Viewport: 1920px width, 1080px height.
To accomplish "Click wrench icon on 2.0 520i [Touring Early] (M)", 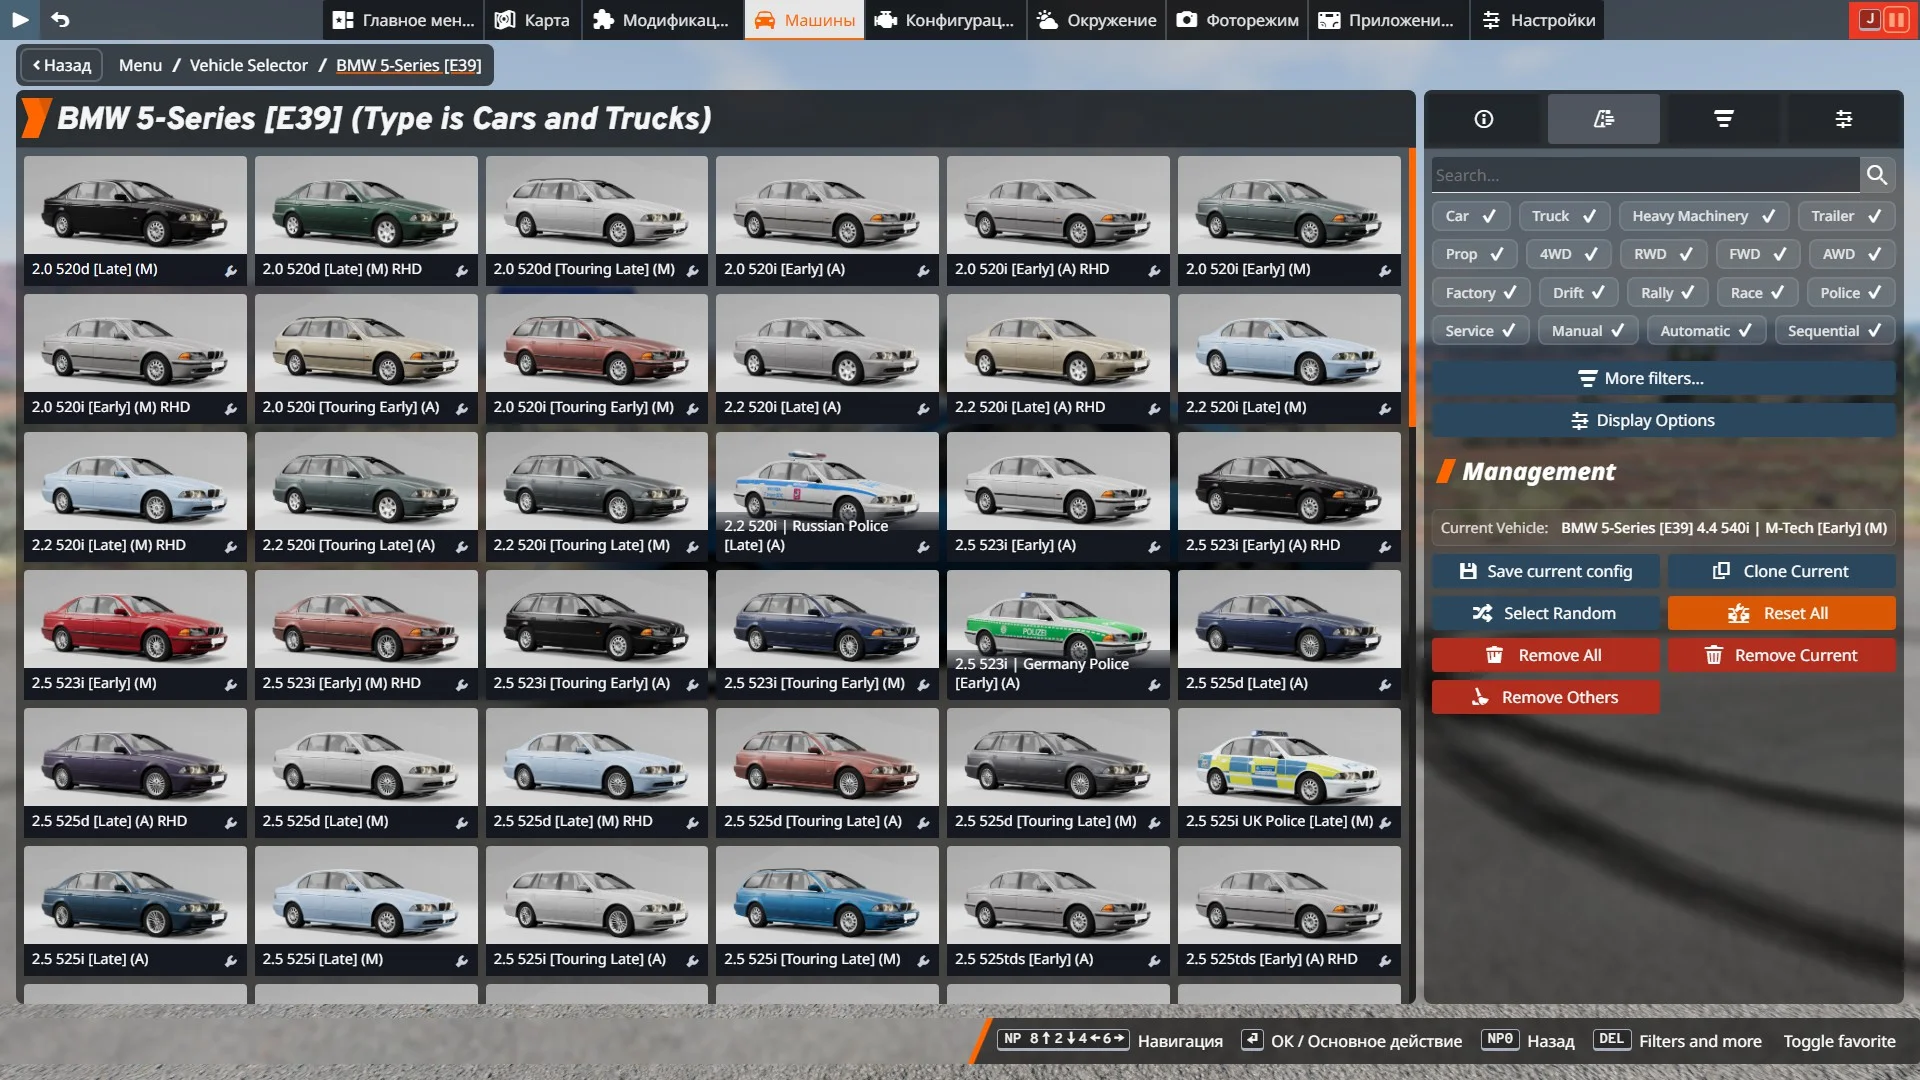I will pos(692,409).
